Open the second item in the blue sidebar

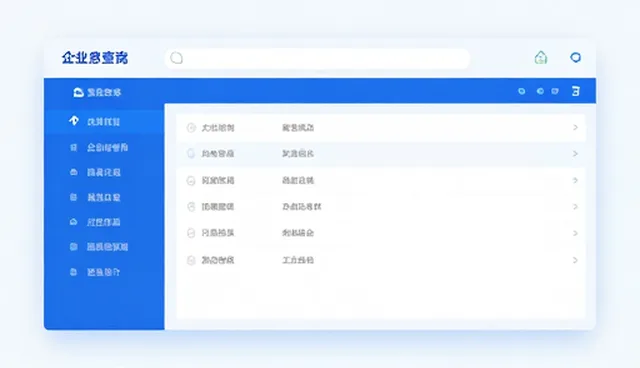point(104,147)
